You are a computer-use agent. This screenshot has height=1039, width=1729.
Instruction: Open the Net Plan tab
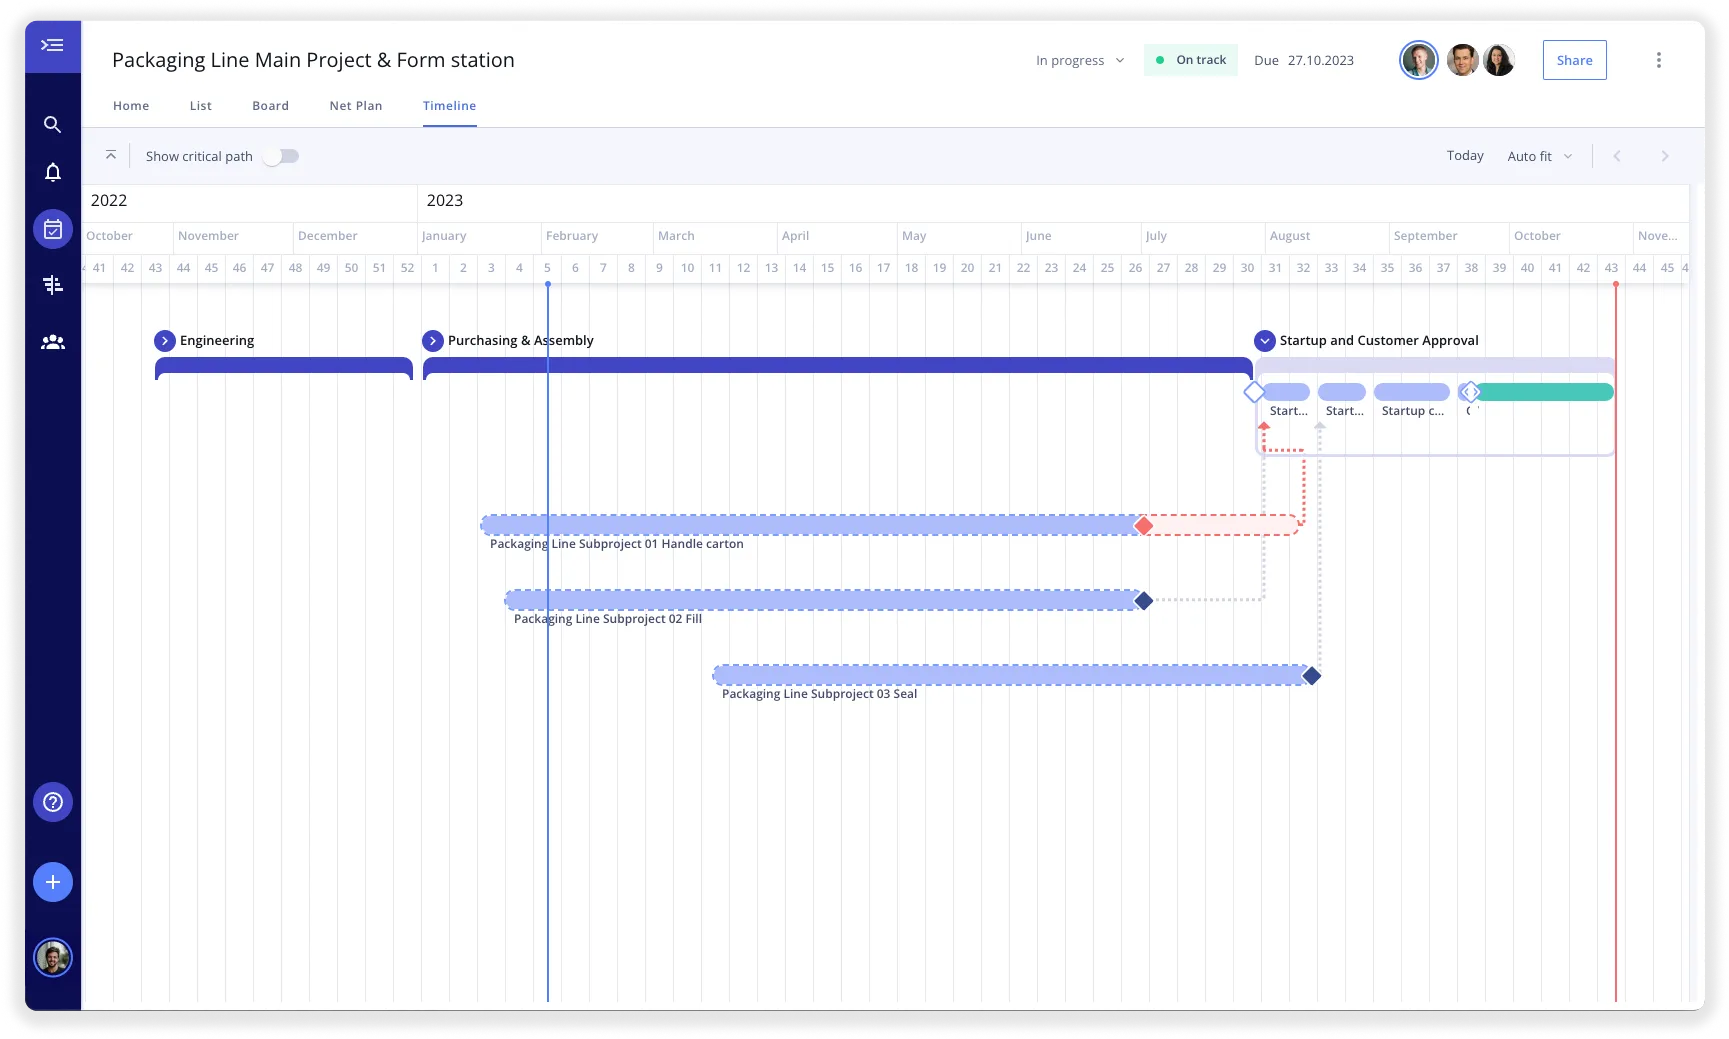[x=355, y=105]
